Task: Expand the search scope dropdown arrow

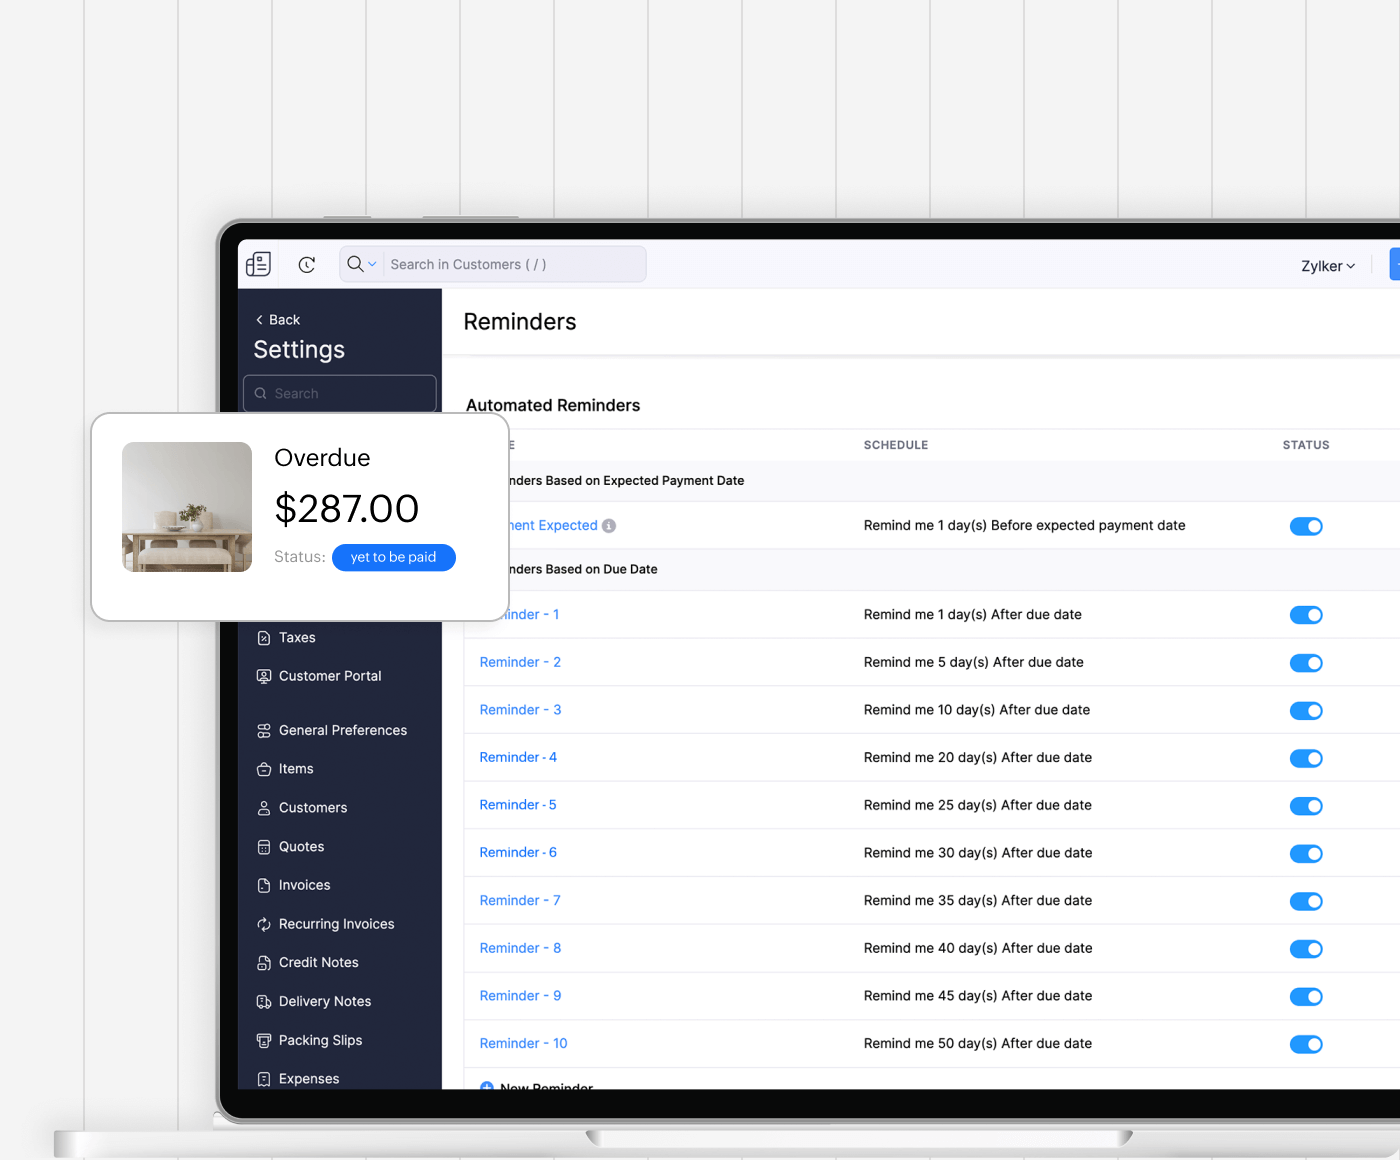Action: (x=372, y=265)
